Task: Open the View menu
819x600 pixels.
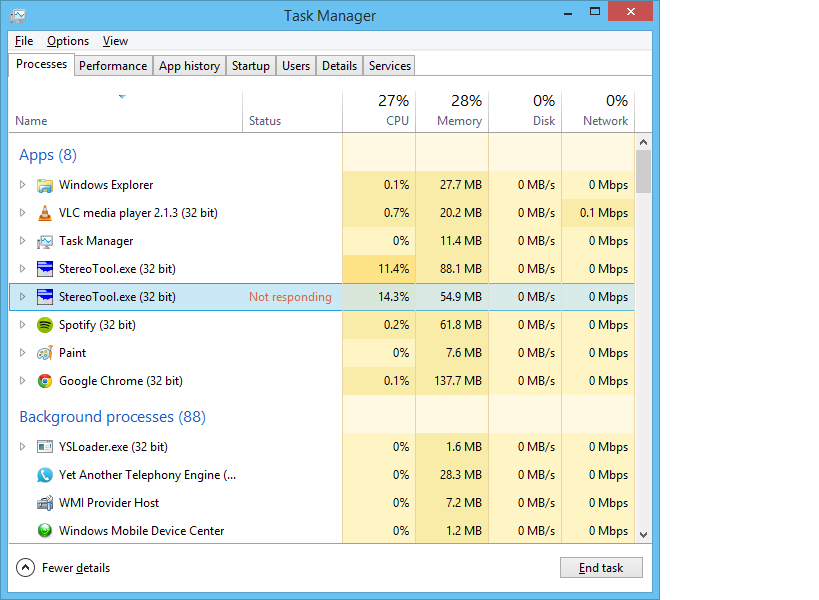Action: click(115, 41)
